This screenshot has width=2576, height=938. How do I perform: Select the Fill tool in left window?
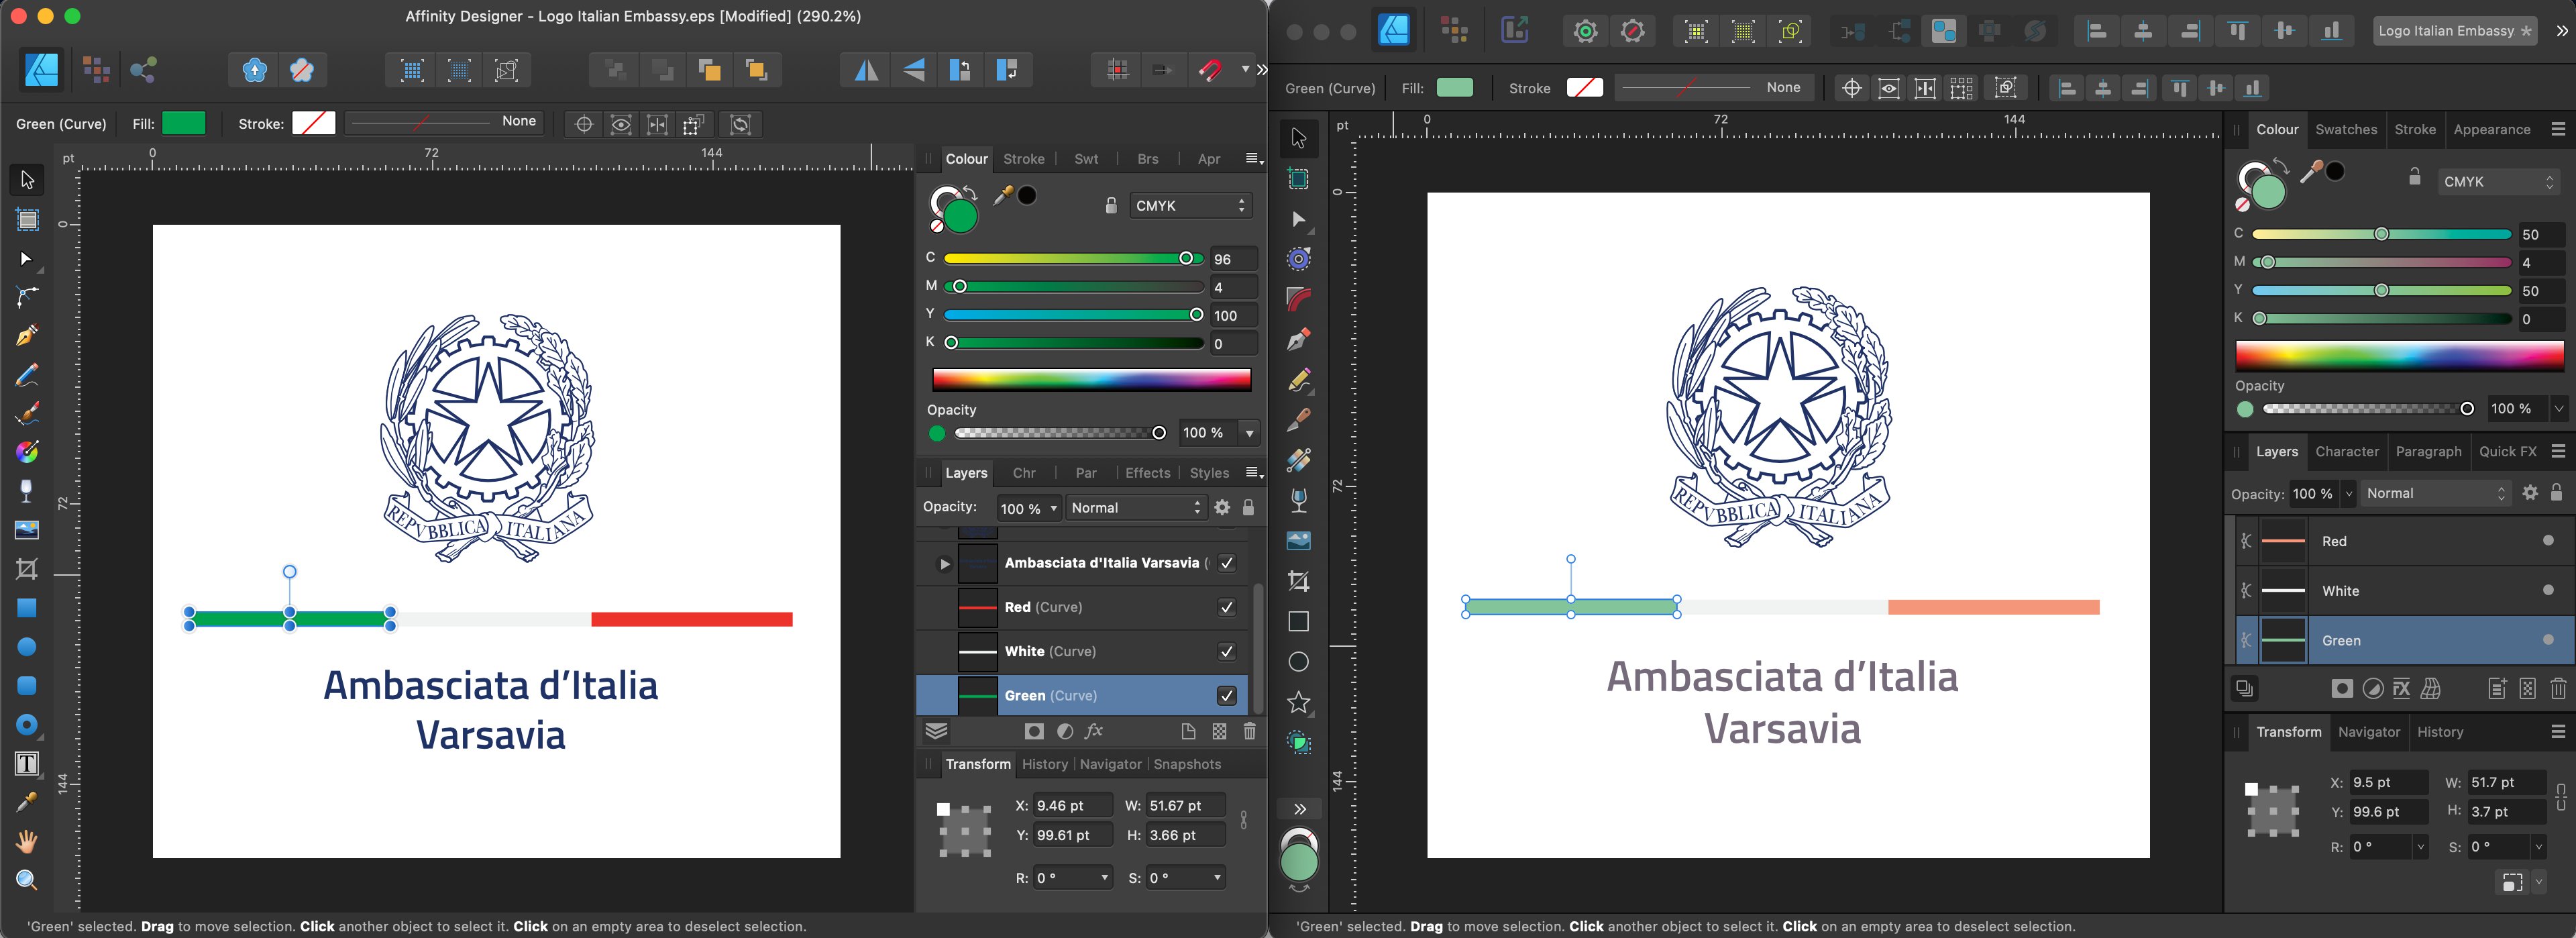tap(27, 452)
